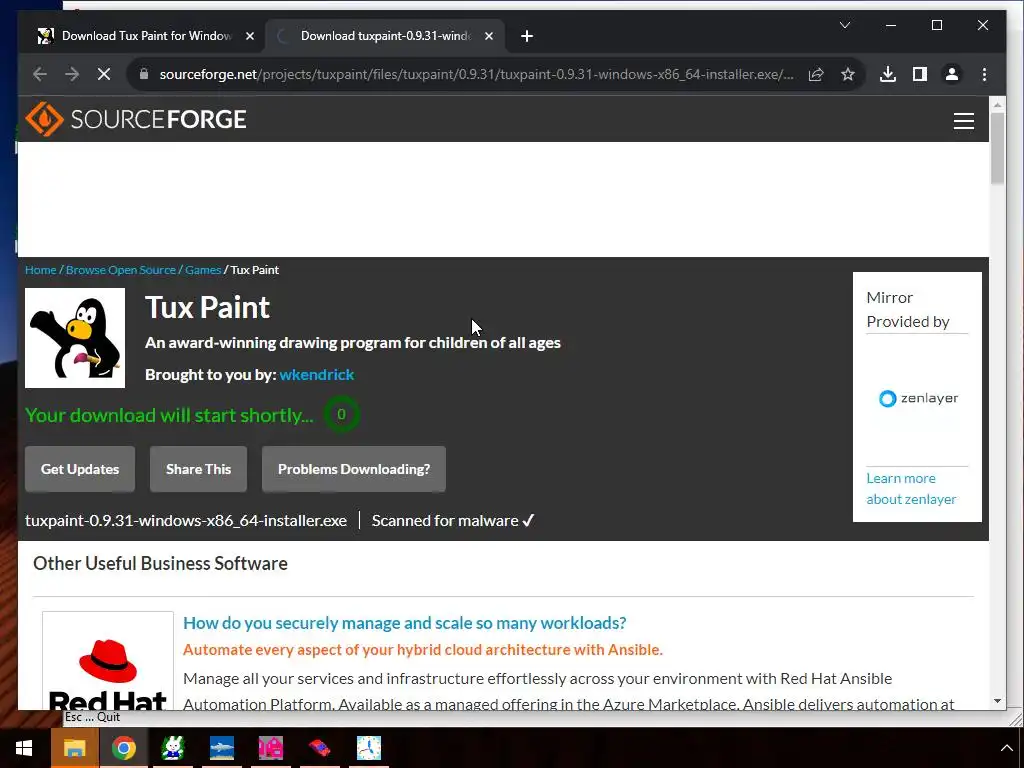
Task: Close the Download Tux Paint for Windows tab
Action: click(249, 36)
